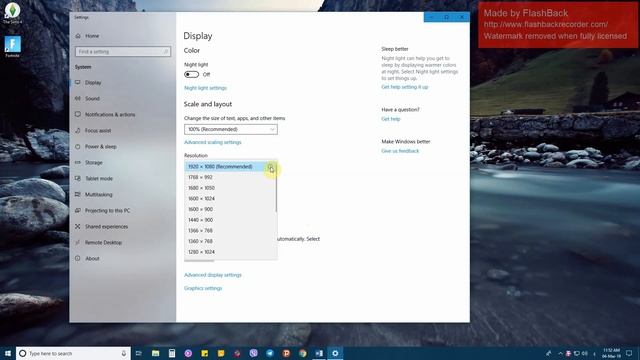
Task: Select 1920 × 1080 (Recommended) resolution
Action: point(230,167)
